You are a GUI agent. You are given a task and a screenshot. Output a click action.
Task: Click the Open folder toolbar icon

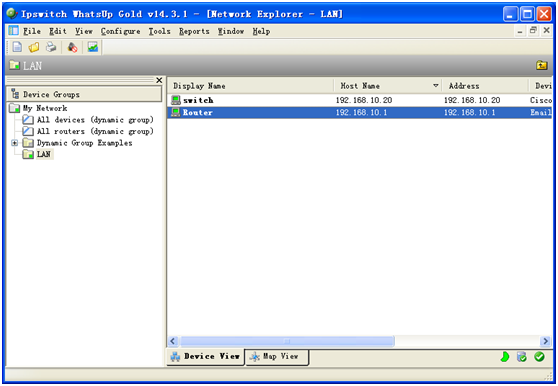[x=34, y=47]
